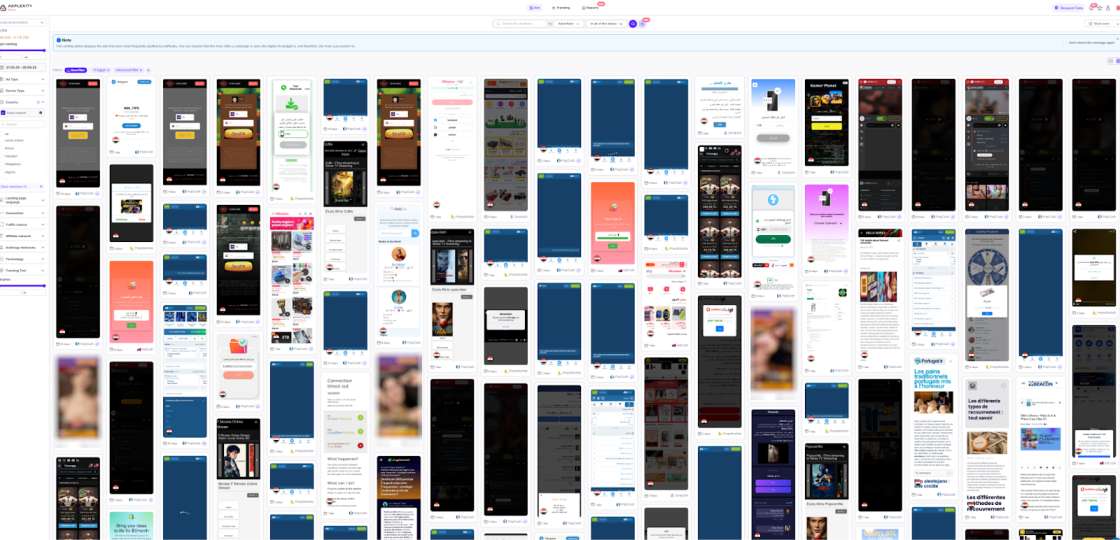Close the Note banner

(x=1115, y=38)
